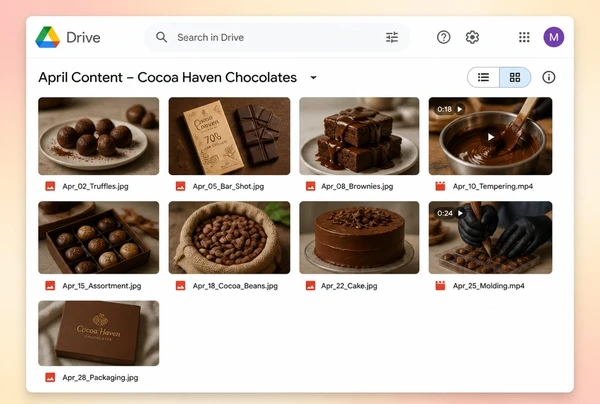Open the truffles photo thumbnail
This screenshot has width=600, height=404.
tap(99, 136)
